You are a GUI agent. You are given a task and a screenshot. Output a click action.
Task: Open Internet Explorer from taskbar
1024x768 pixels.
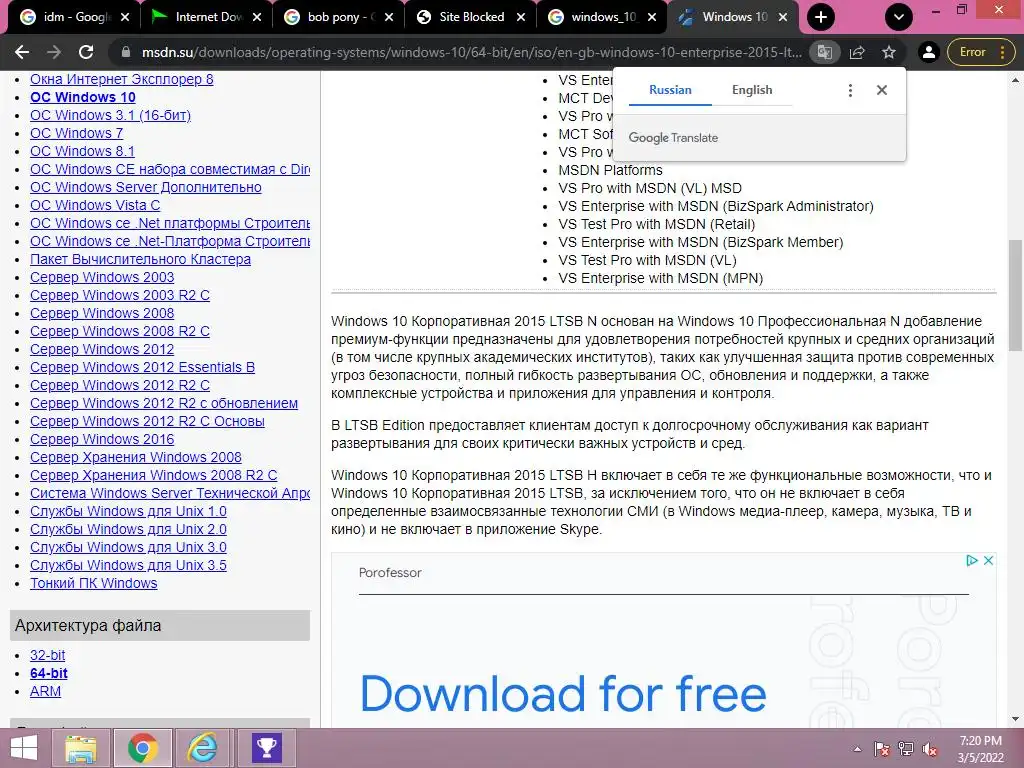tap(203, 748)
